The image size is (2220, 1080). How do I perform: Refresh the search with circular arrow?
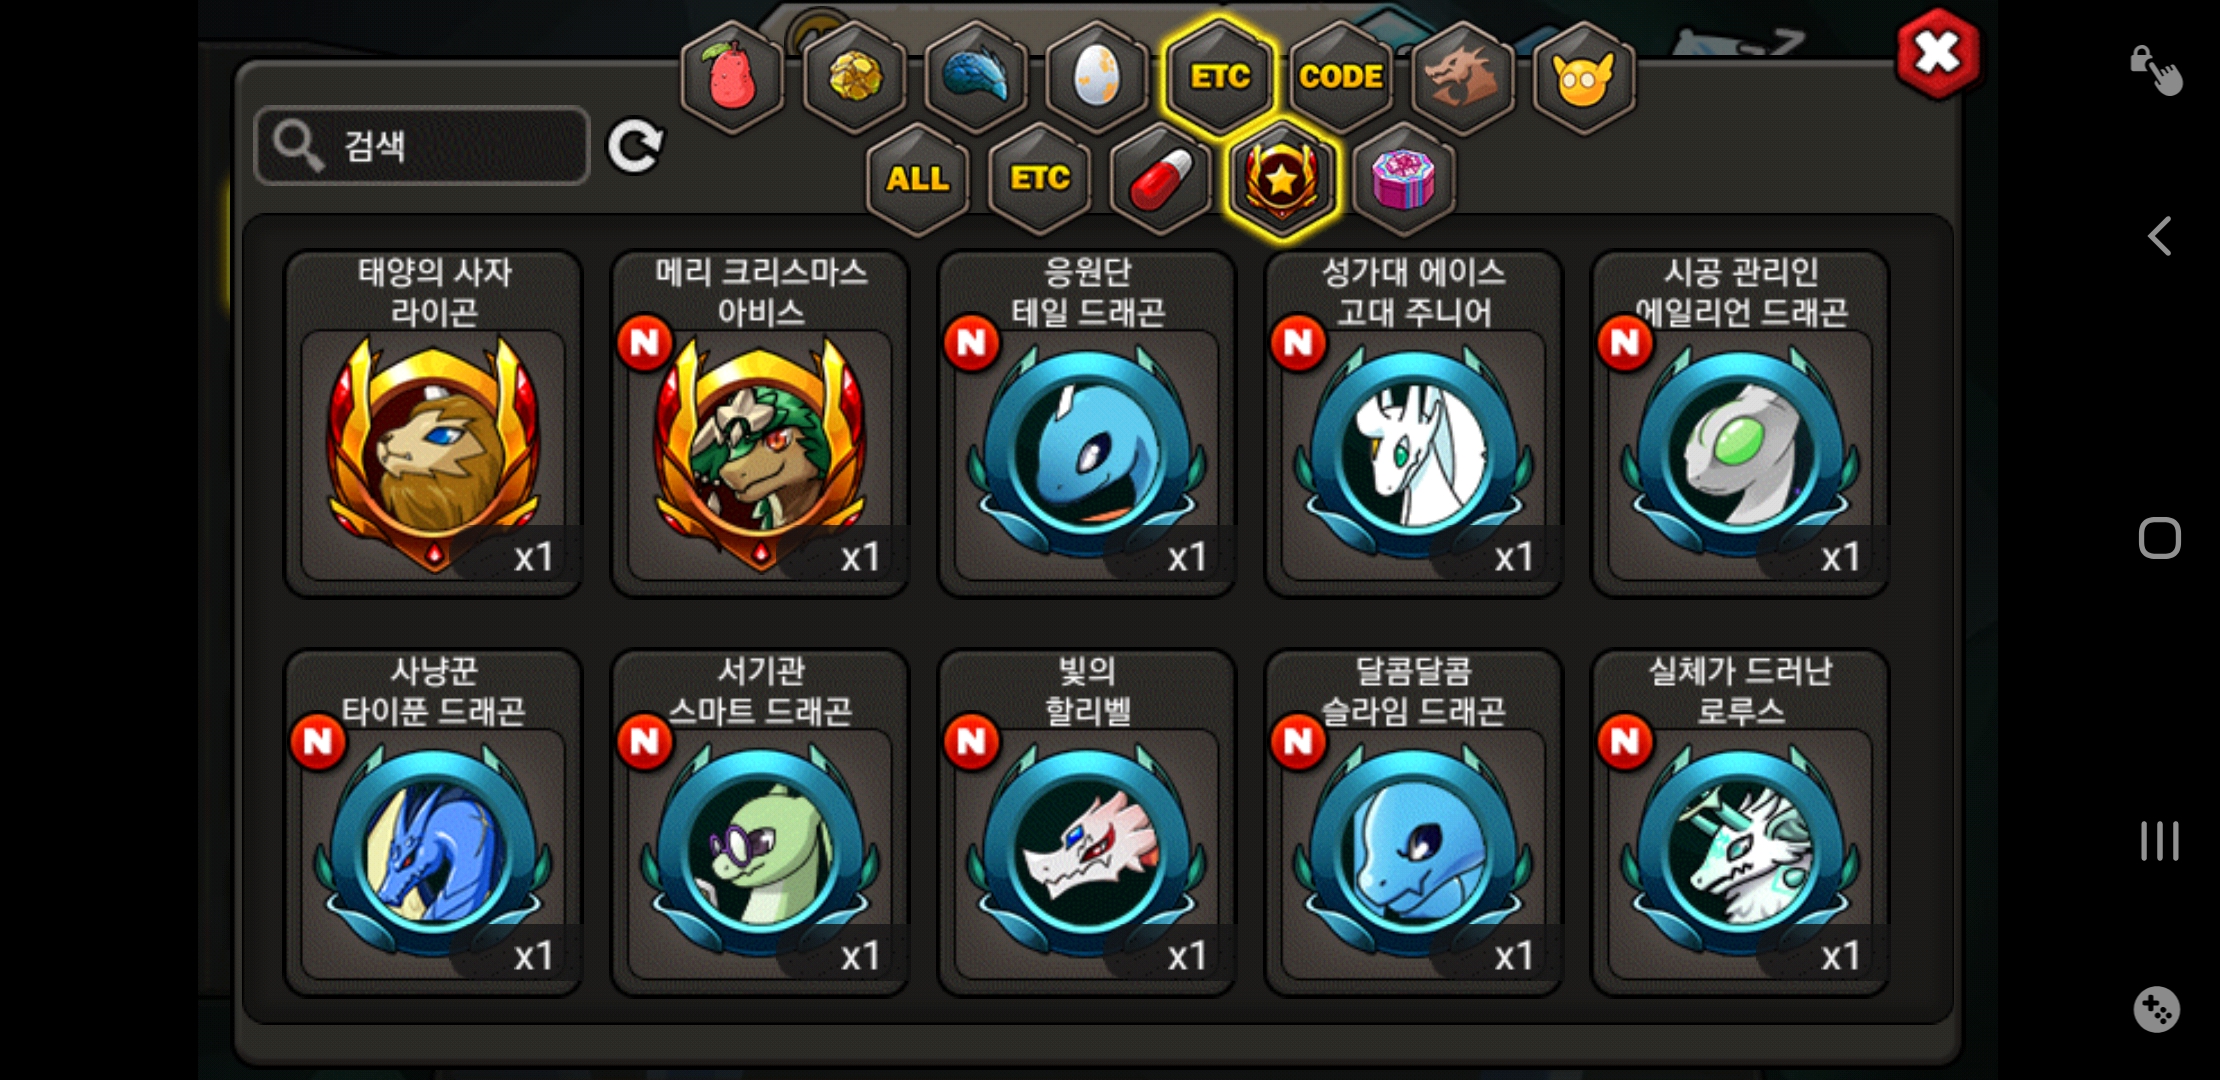click(636, 146)
